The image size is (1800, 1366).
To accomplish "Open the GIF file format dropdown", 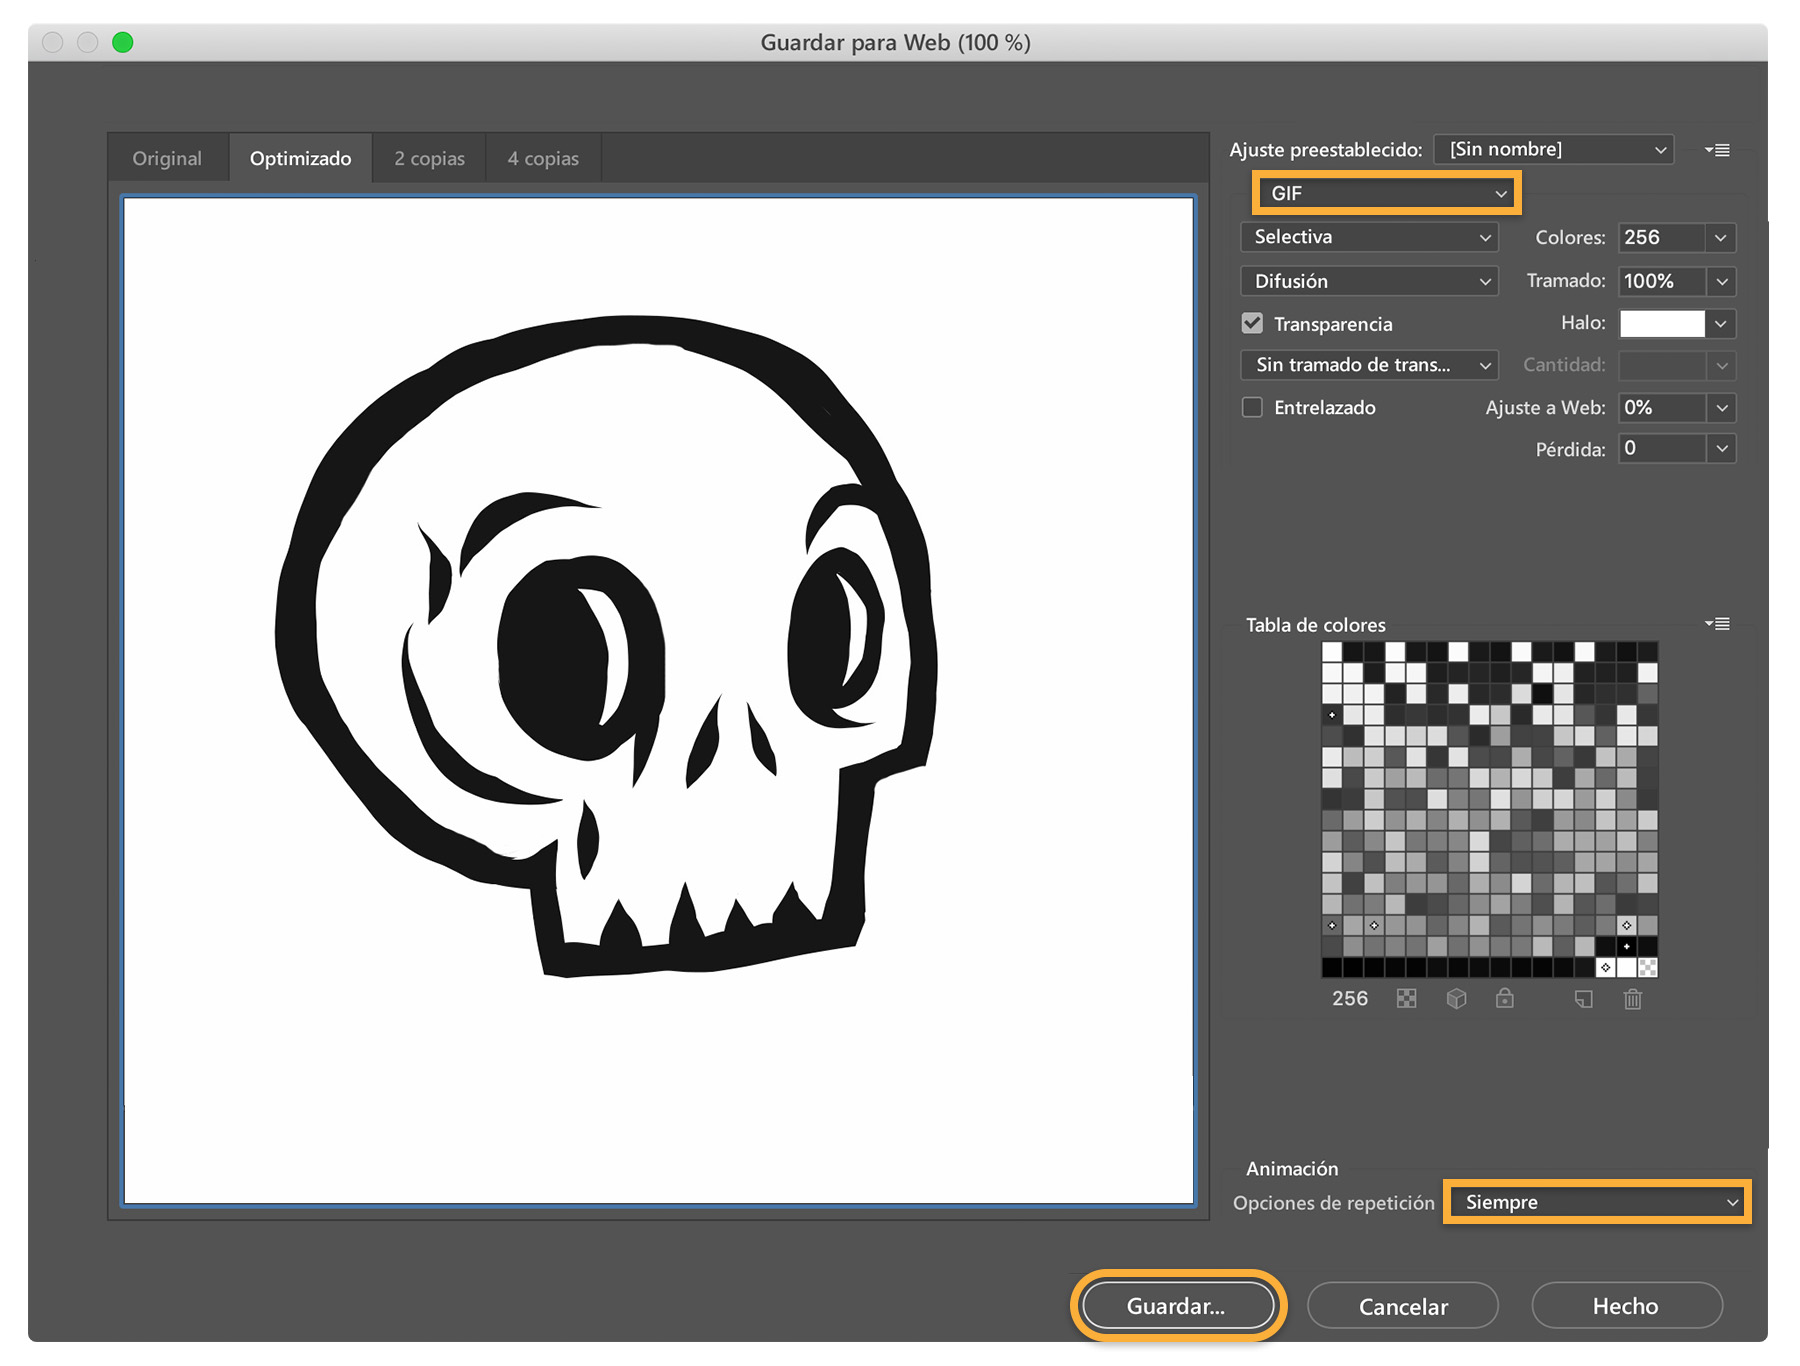I will [x=1386, y=193].
